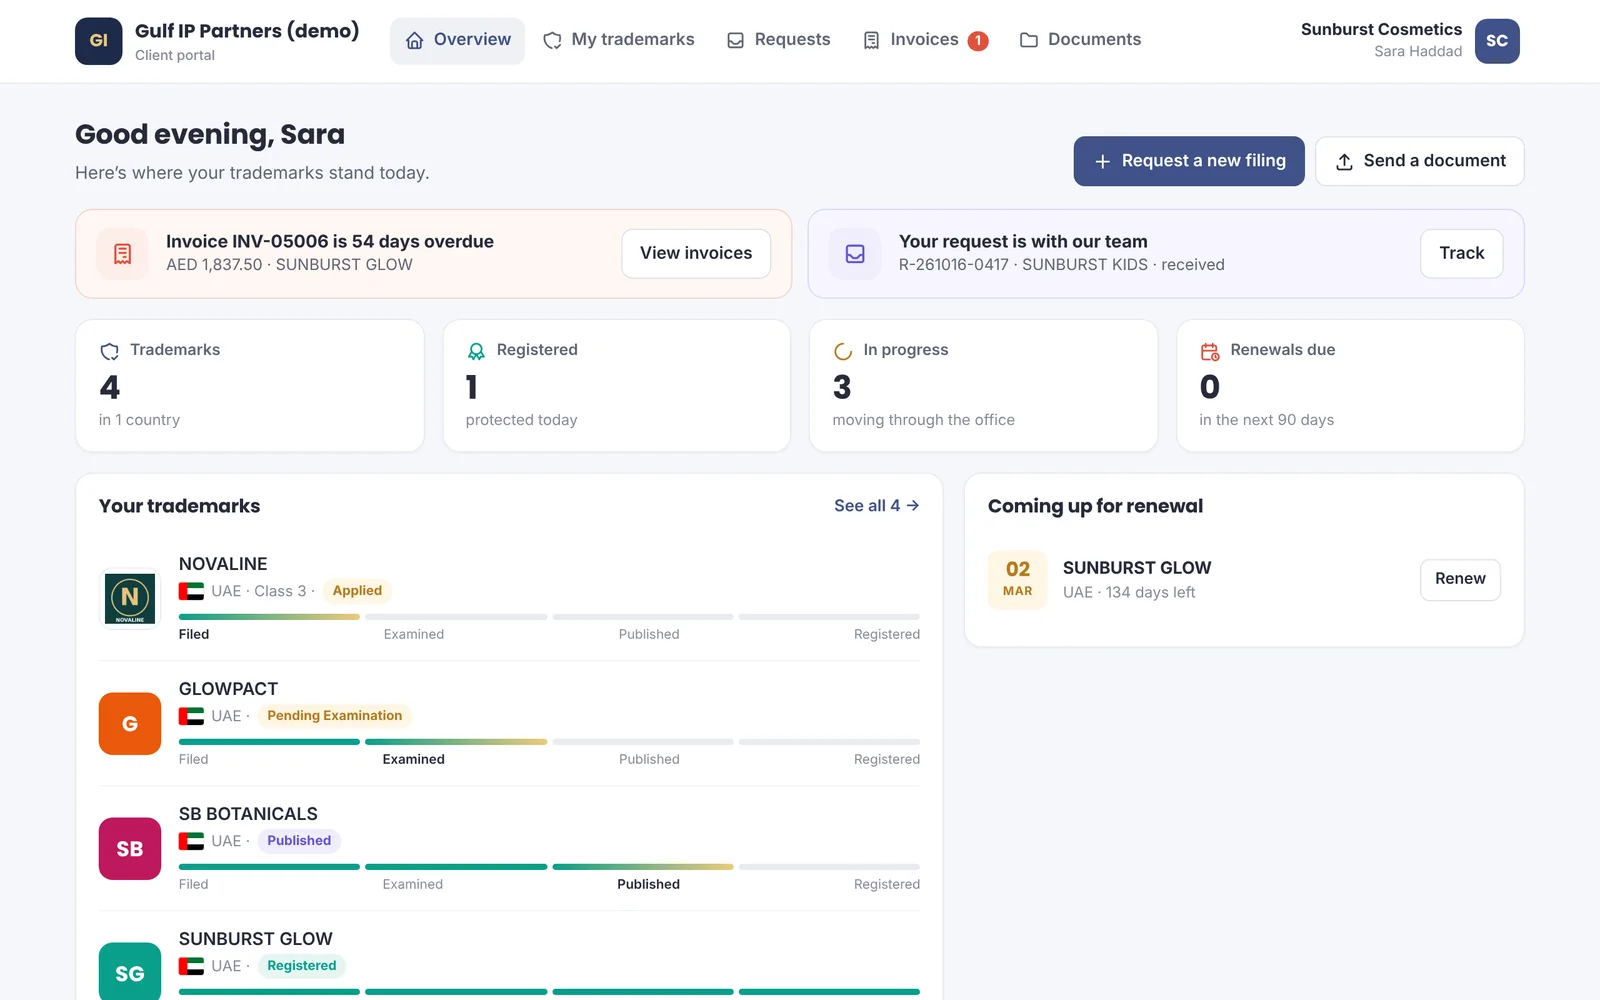Viewport: 1600px width, 1000px height.
Task: Click the Registered badge under SUNBURST GLOW name
Action: 301,966
